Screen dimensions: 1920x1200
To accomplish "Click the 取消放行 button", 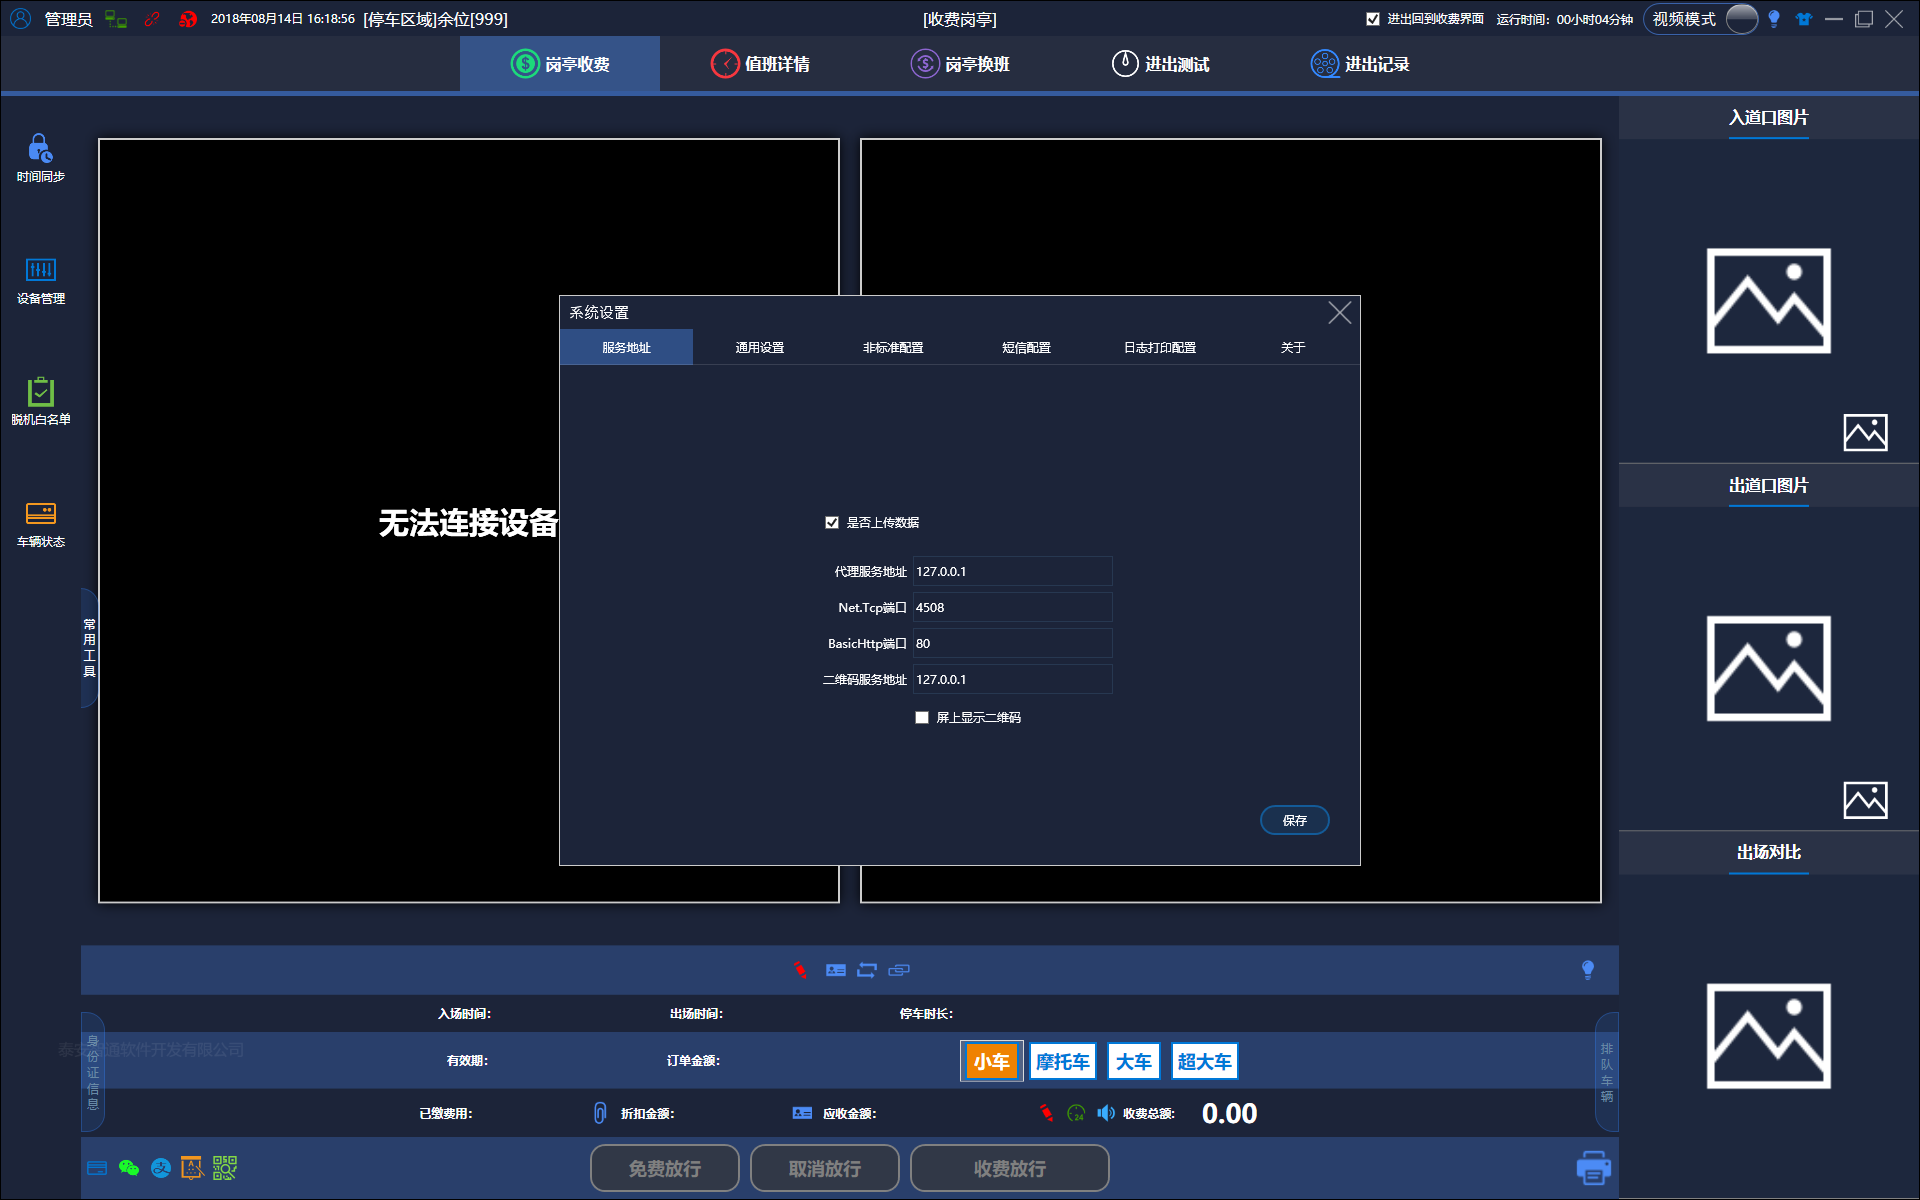I will pyautogui.click(x=825, y=1168).
